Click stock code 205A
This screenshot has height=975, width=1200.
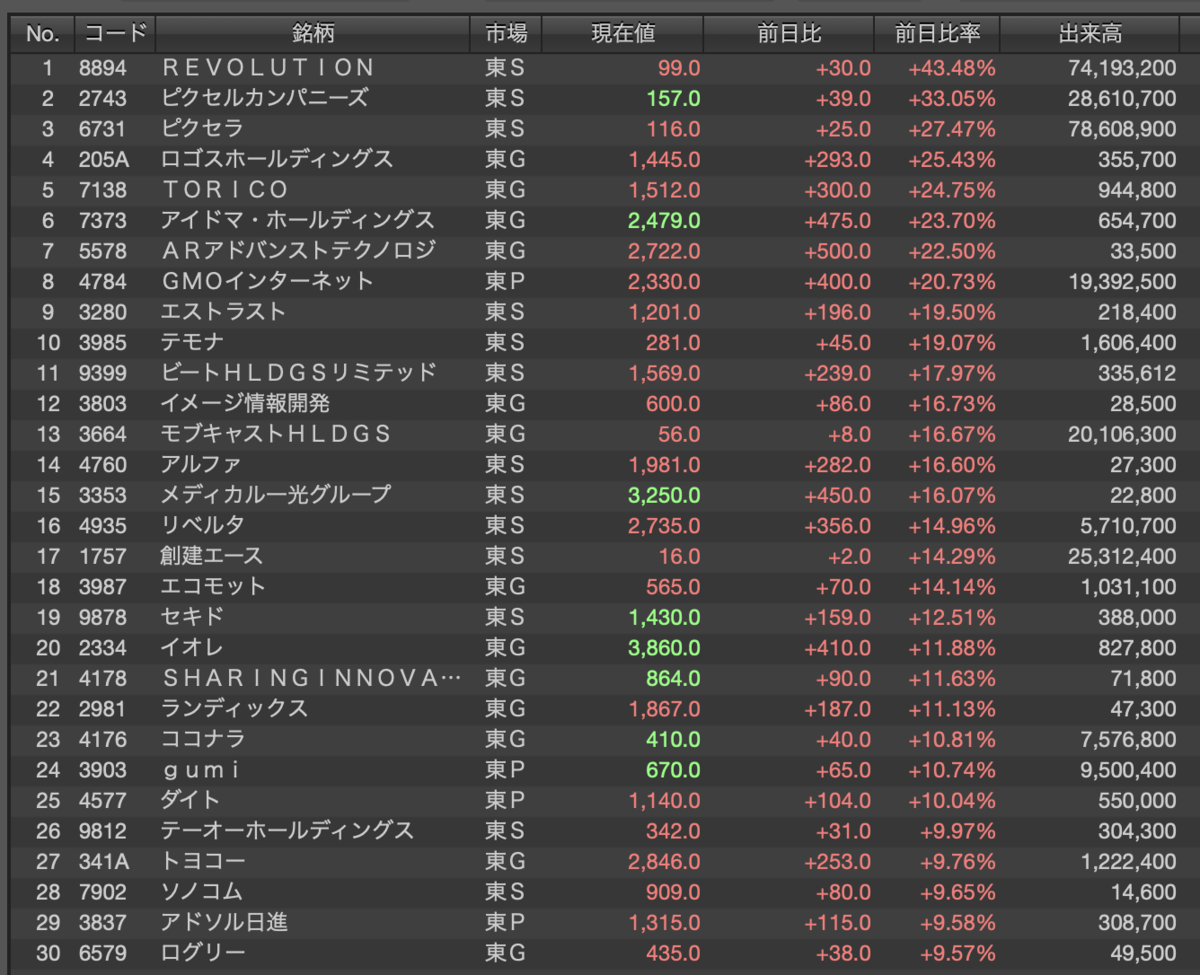pos(104,160)
